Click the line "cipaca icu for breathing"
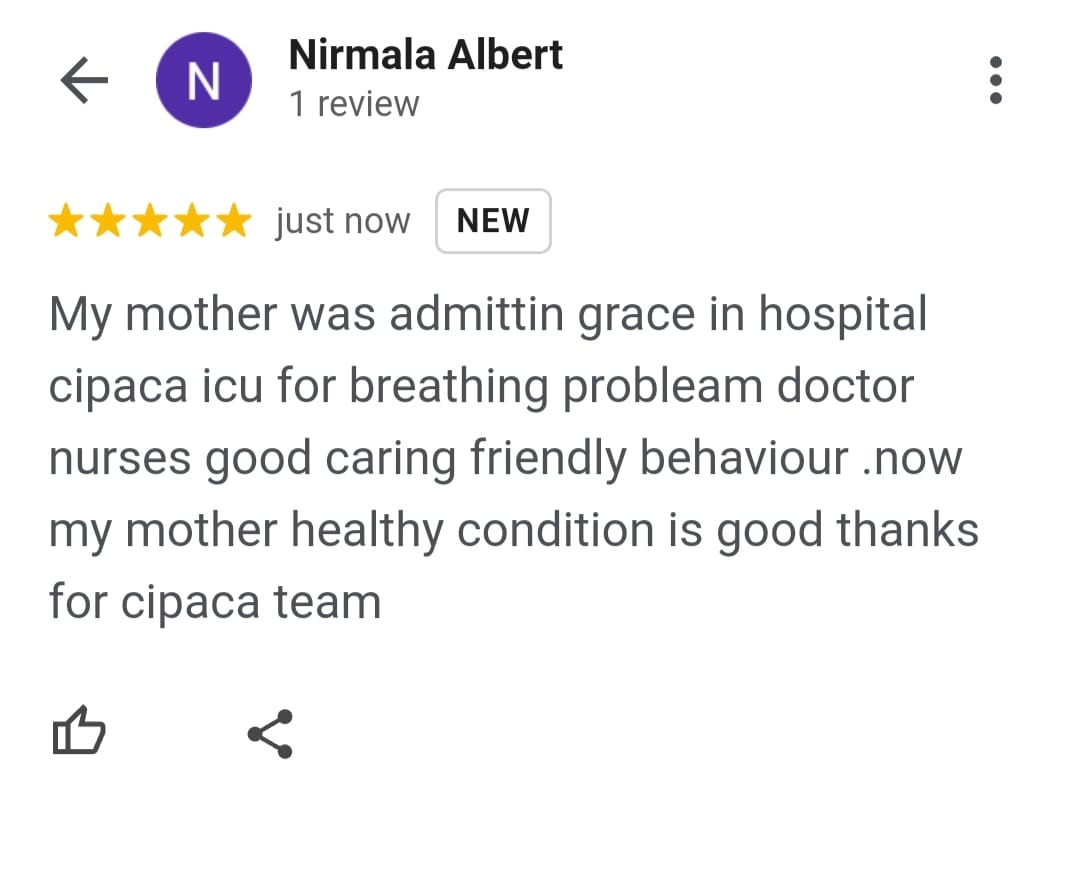 [481, 388]
